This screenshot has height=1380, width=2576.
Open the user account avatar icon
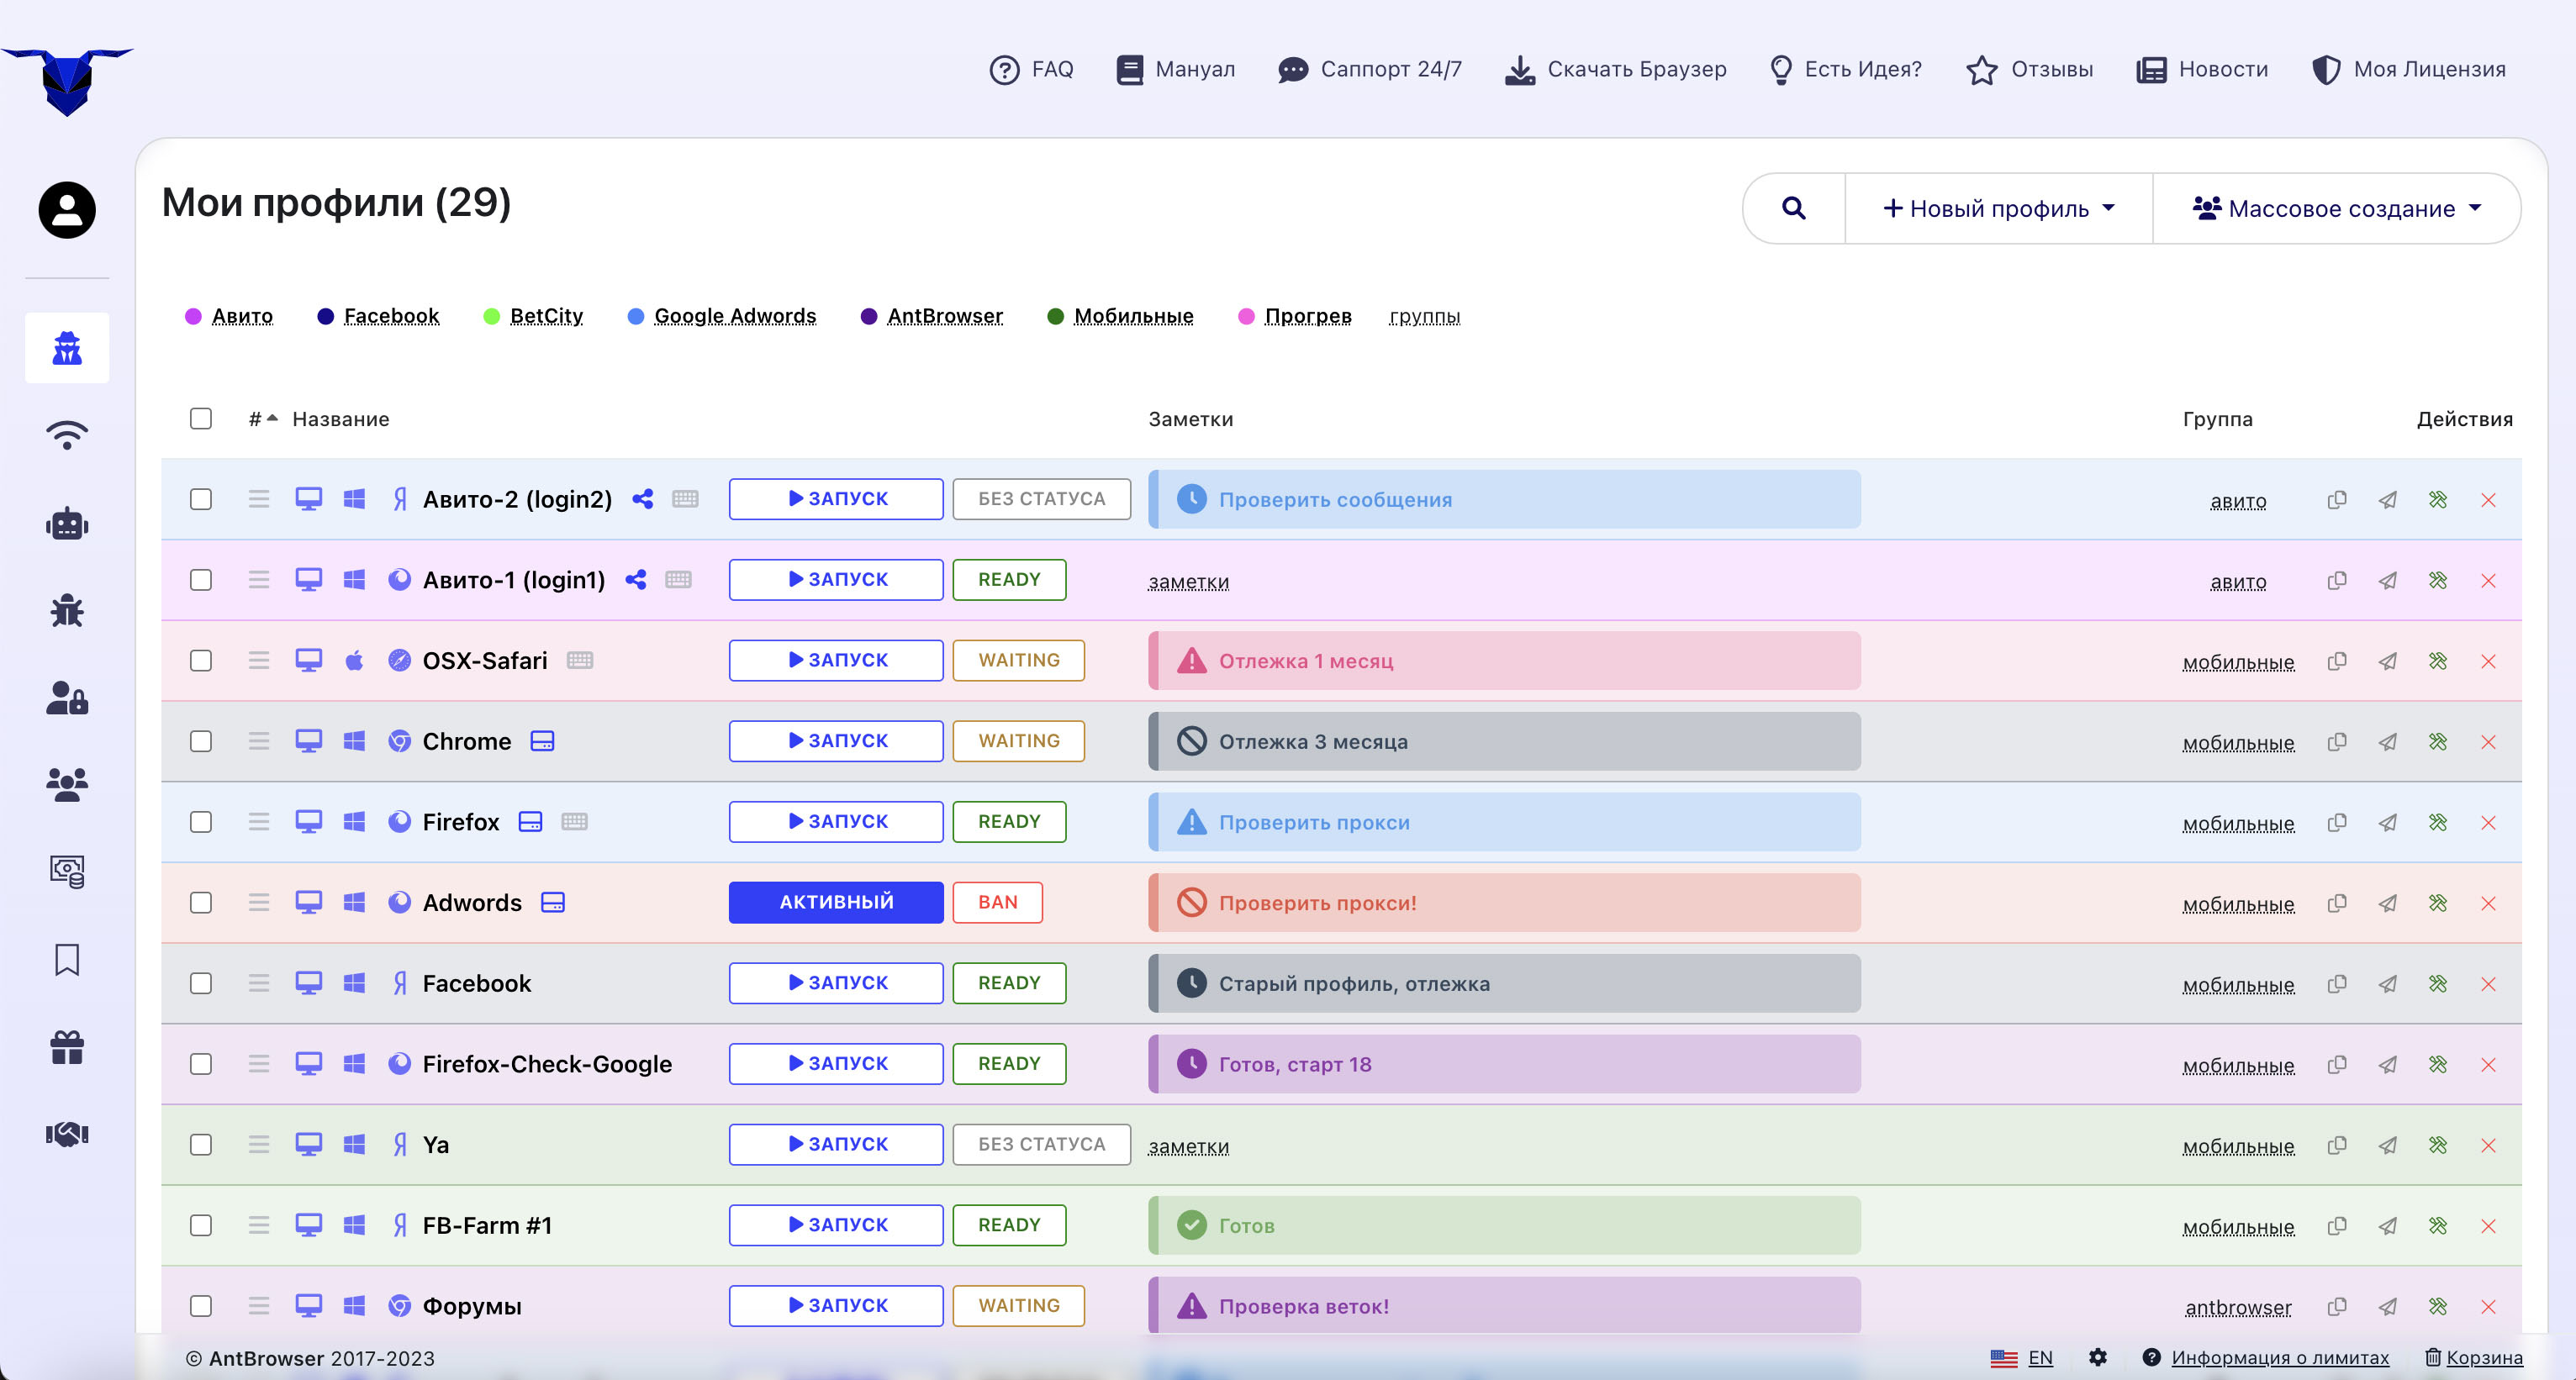click(67, 210)
